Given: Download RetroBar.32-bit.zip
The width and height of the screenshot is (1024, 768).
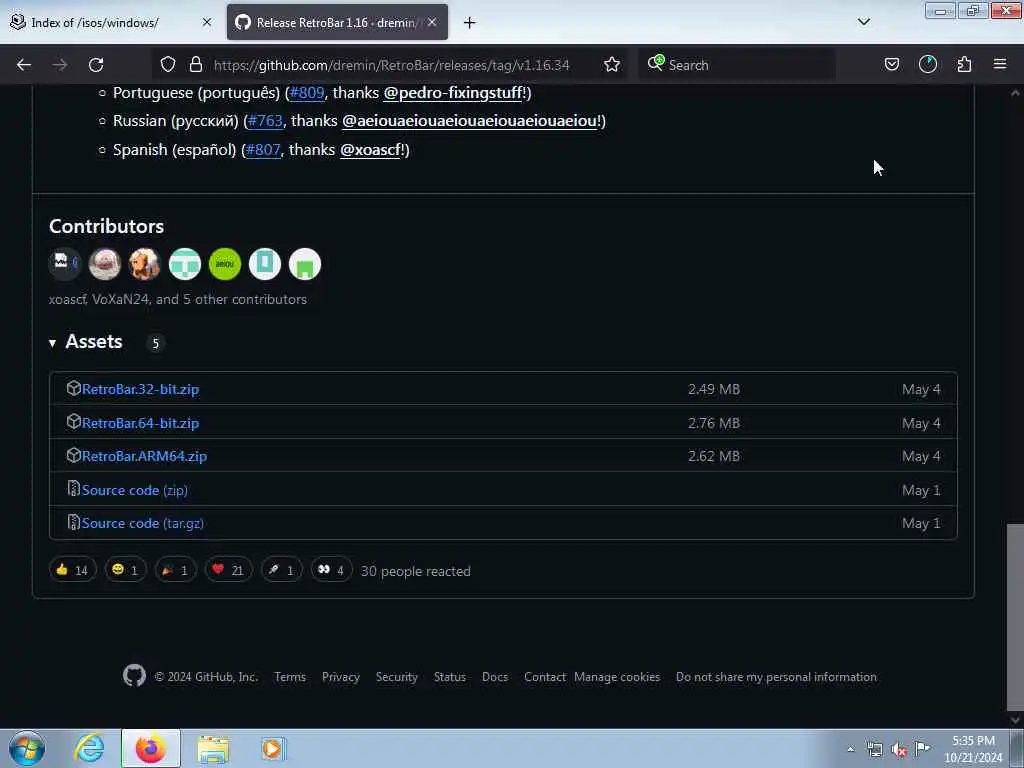Looking at the screenshot, I should (140, 389).
